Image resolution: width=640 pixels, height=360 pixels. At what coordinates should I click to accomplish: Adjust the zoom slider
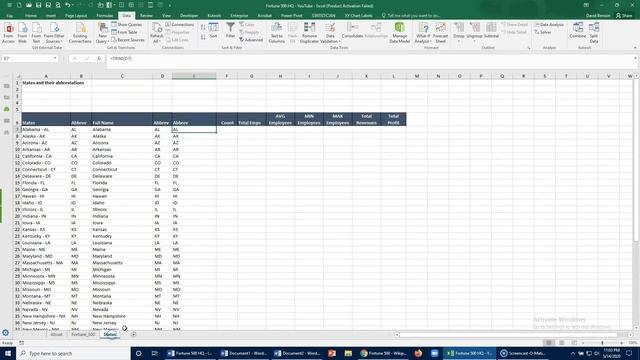602,343
